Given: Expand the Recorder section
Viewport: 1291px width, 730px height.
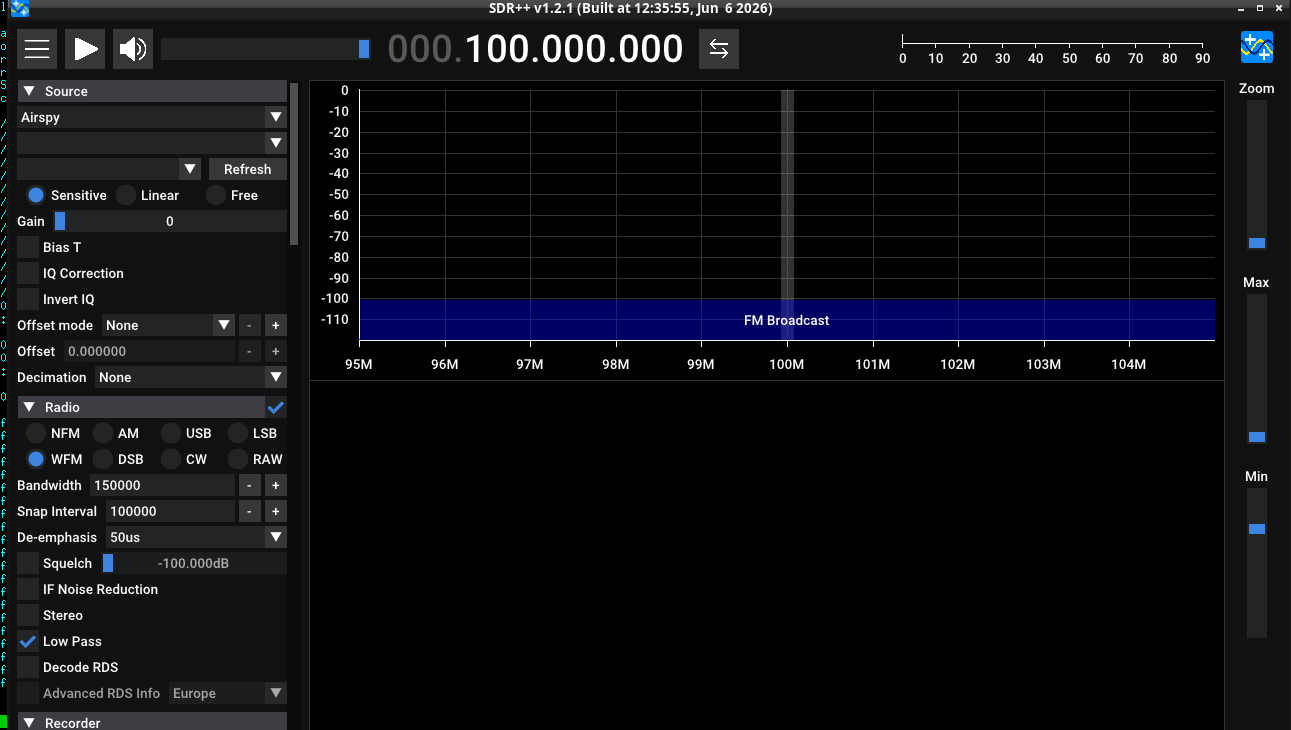Looking at the screenshot, I should click(152, 721).
